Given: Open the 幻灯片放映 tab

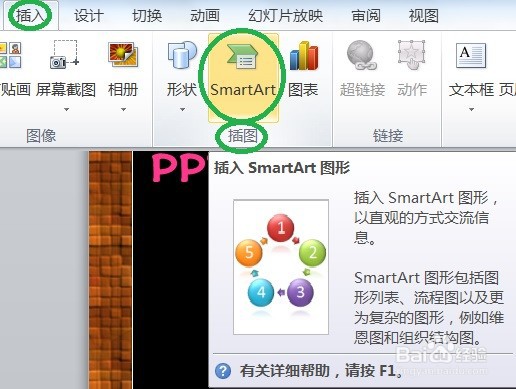Looking at the screenshot, I should point(286,16).
